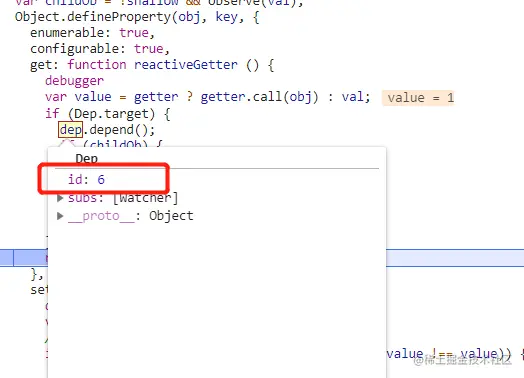This screenshot has width=524, height=378.
Task: Click the highlighted paused execution line gutter
Action: 7,258
